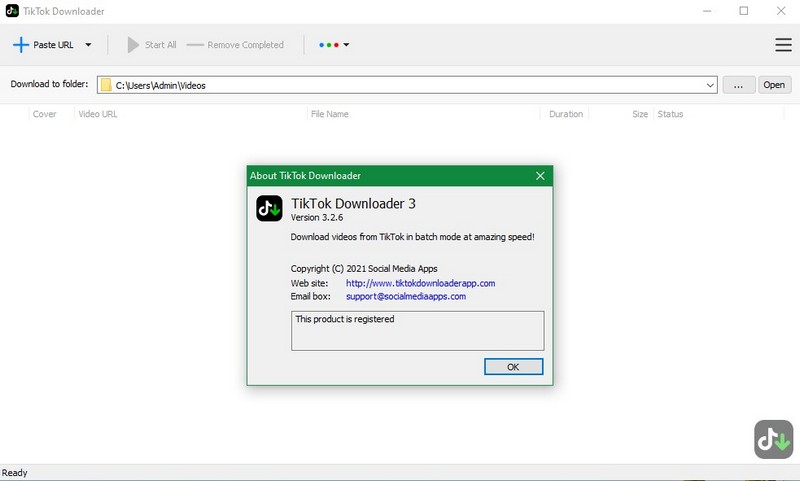Click the yellow folder icon in path field
The width and height of the screenshot is (800, 481).
(106, 85)
